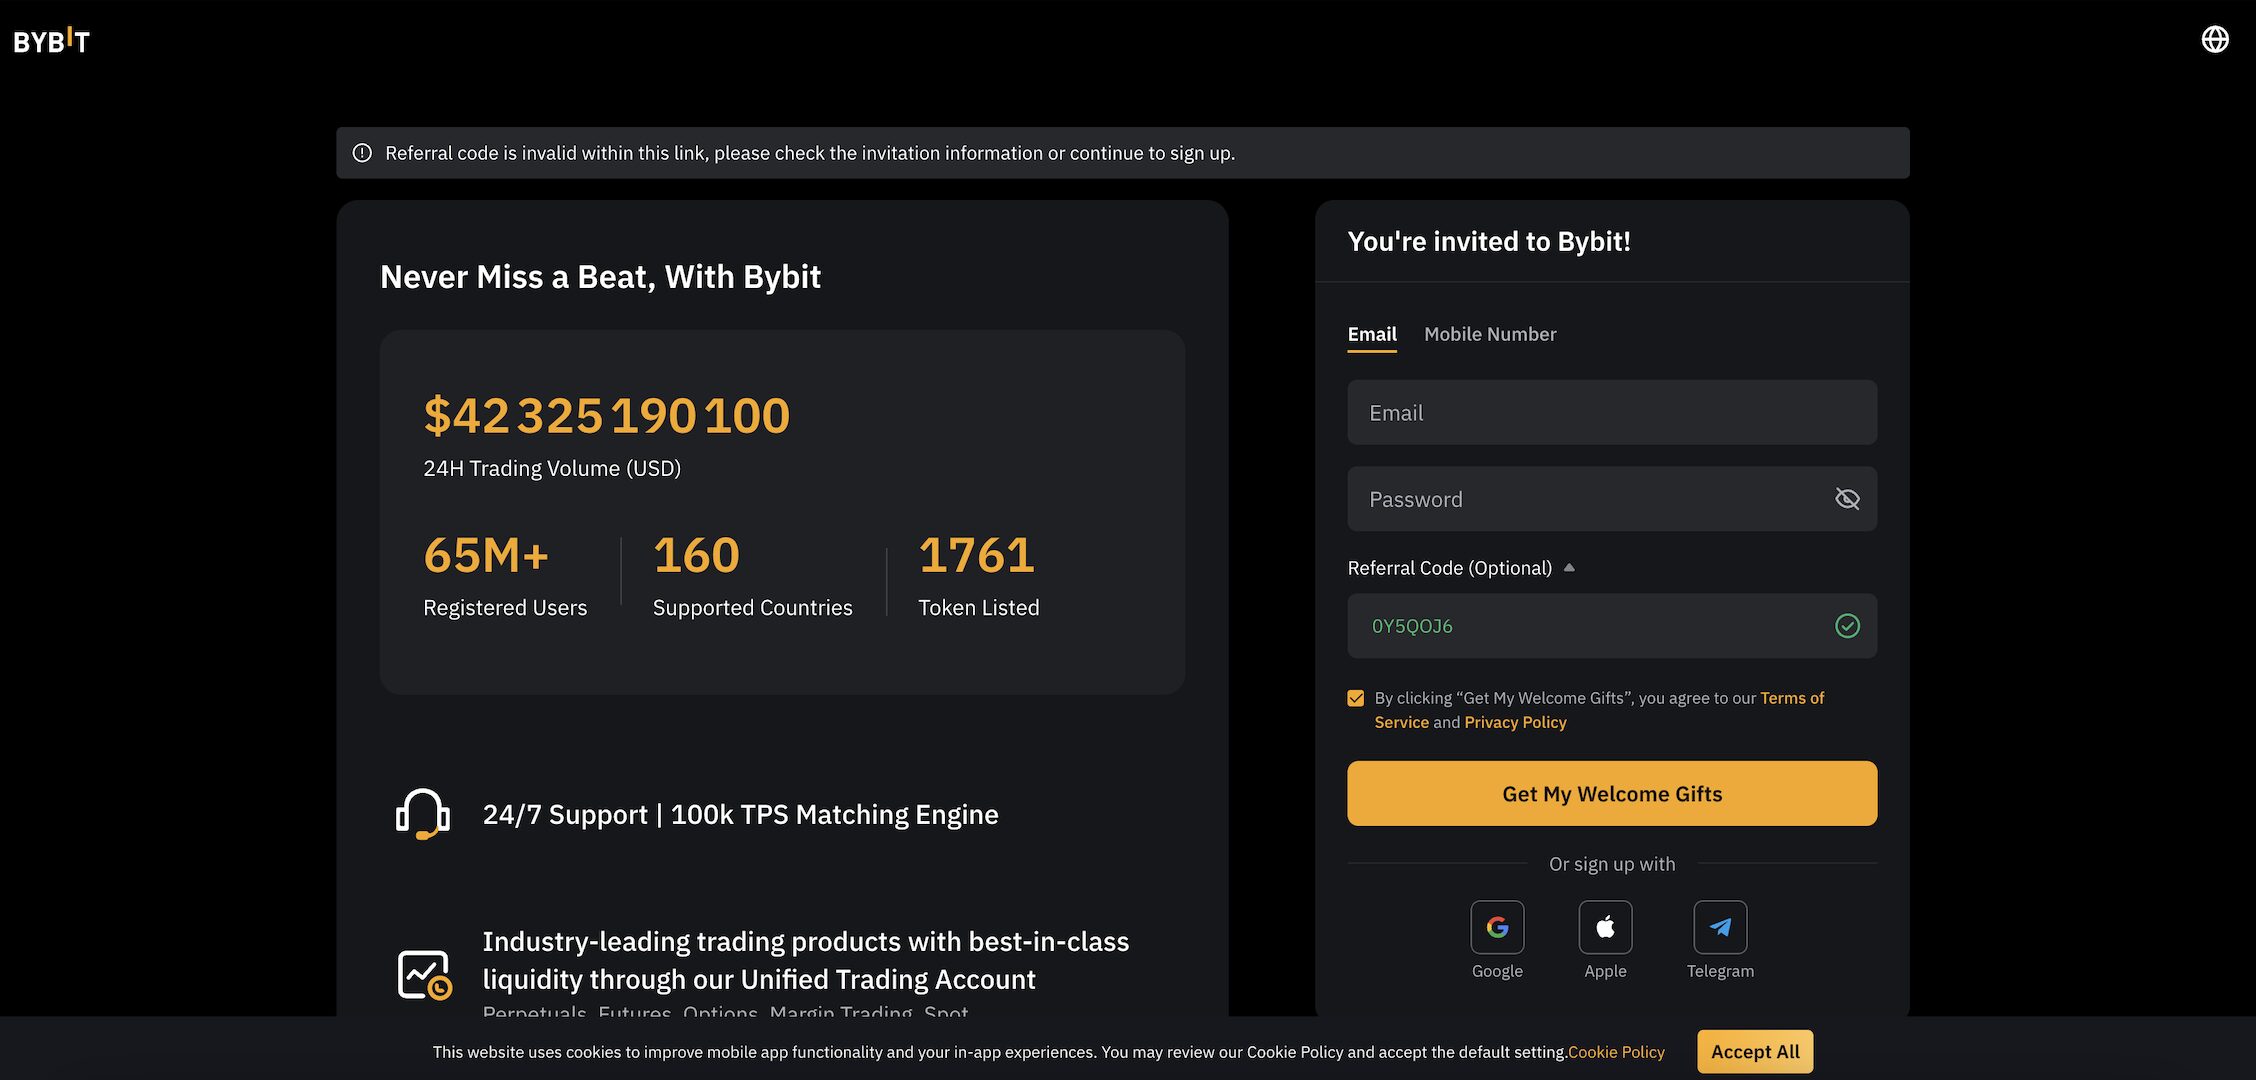Open the language globe menu

coord(2215,39)
